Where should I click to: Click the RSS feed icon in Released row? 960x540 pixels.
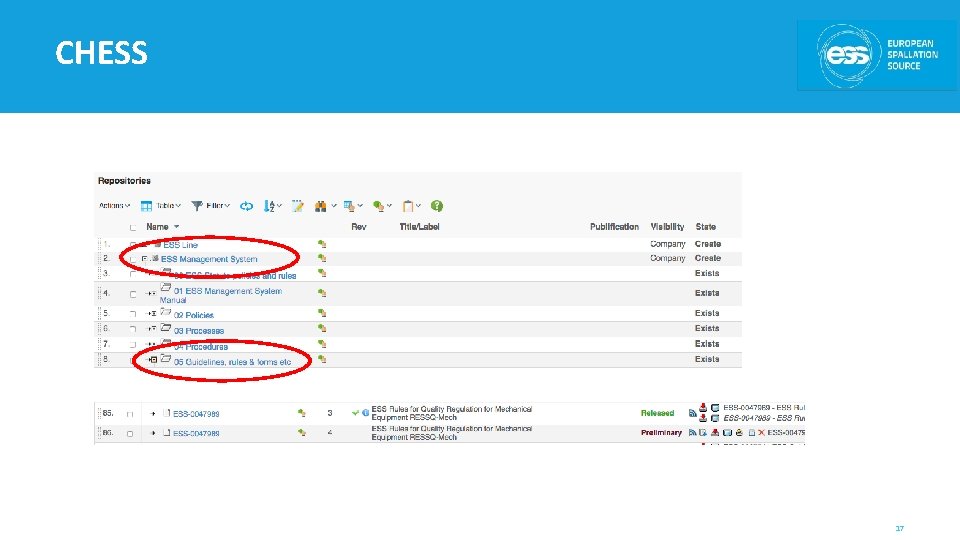[692, 413]
